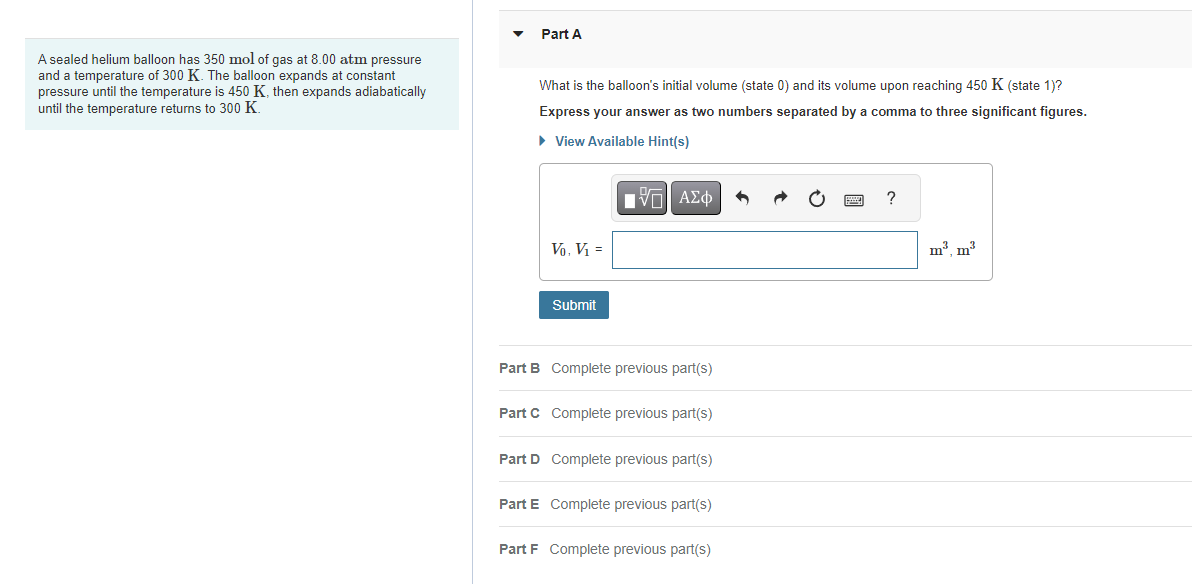
Task: Select the Part A header label
Action: pyautogui.click(x=561, y=34)
